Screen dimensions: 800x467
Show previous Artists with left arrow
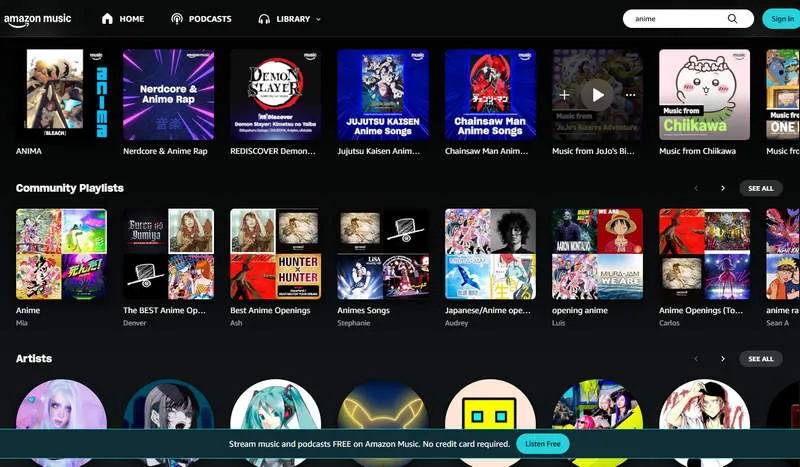coord(696,359)
